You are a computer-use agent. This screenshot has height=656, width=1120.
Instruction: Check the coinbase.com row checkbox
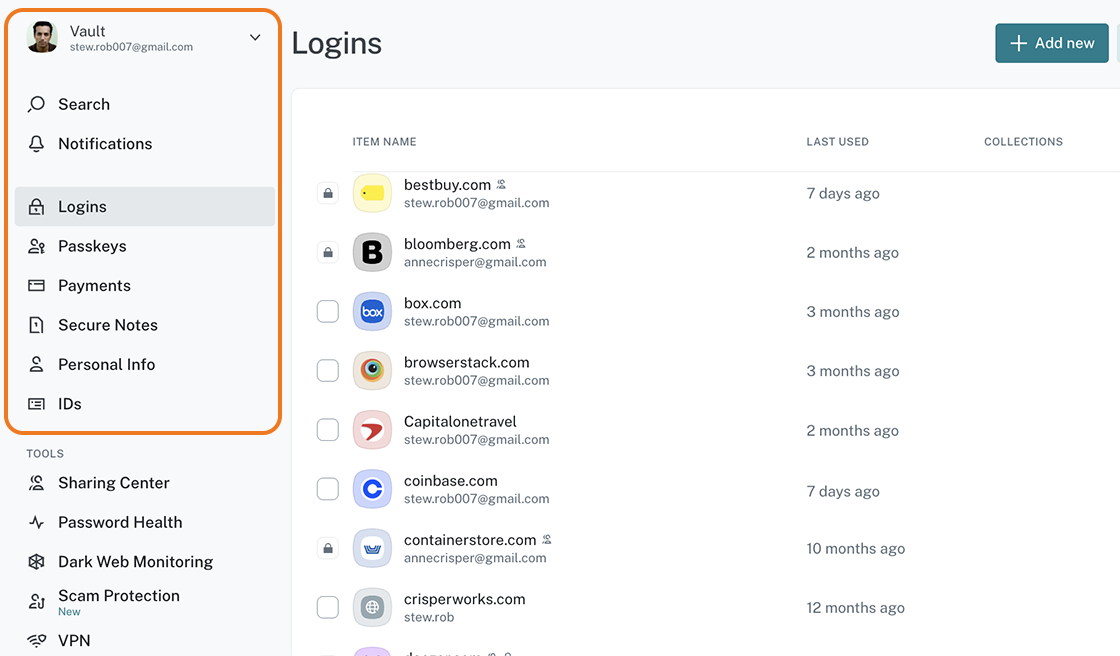[x=328, y=489]
